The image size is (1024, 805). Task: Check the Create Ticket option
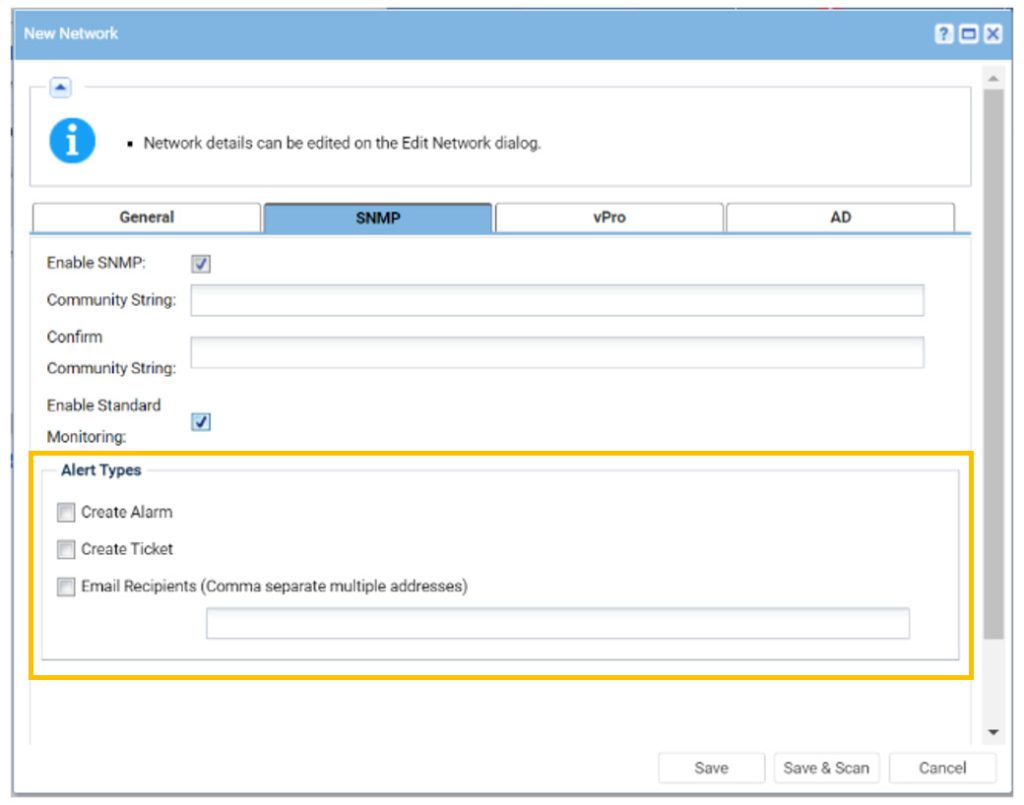(65, 550)
